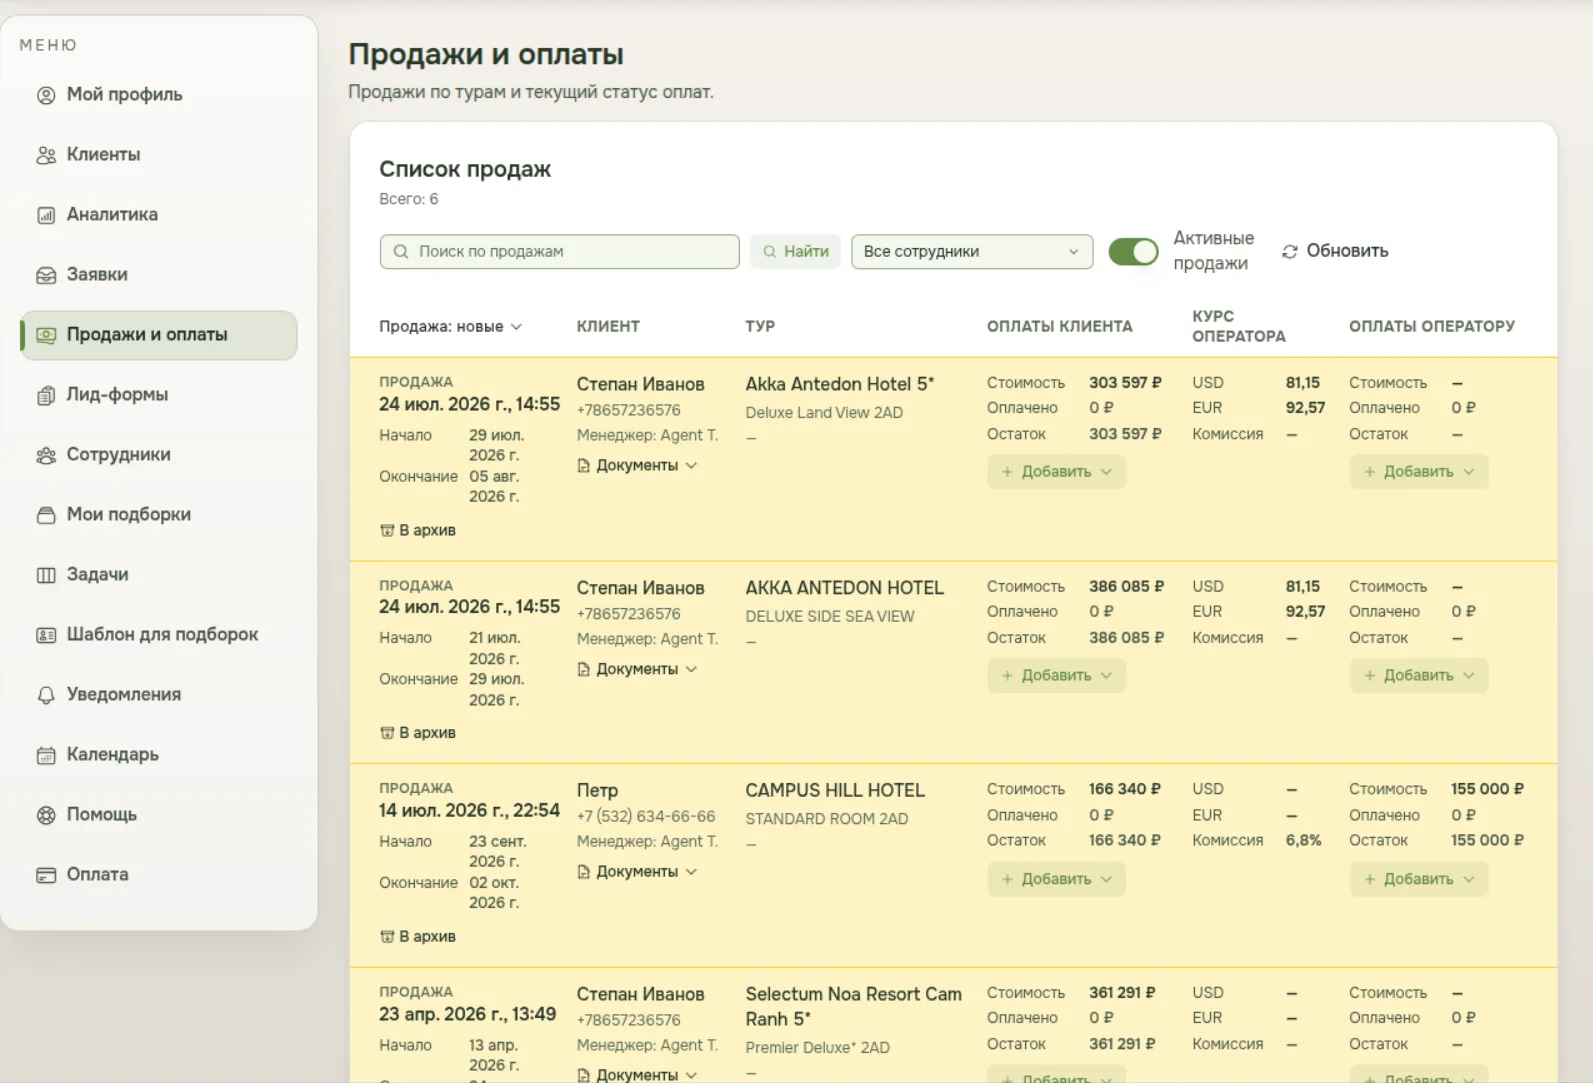Click the lifebuoy icon next to Помощь
The image size is (1593, 1083).
46,815
